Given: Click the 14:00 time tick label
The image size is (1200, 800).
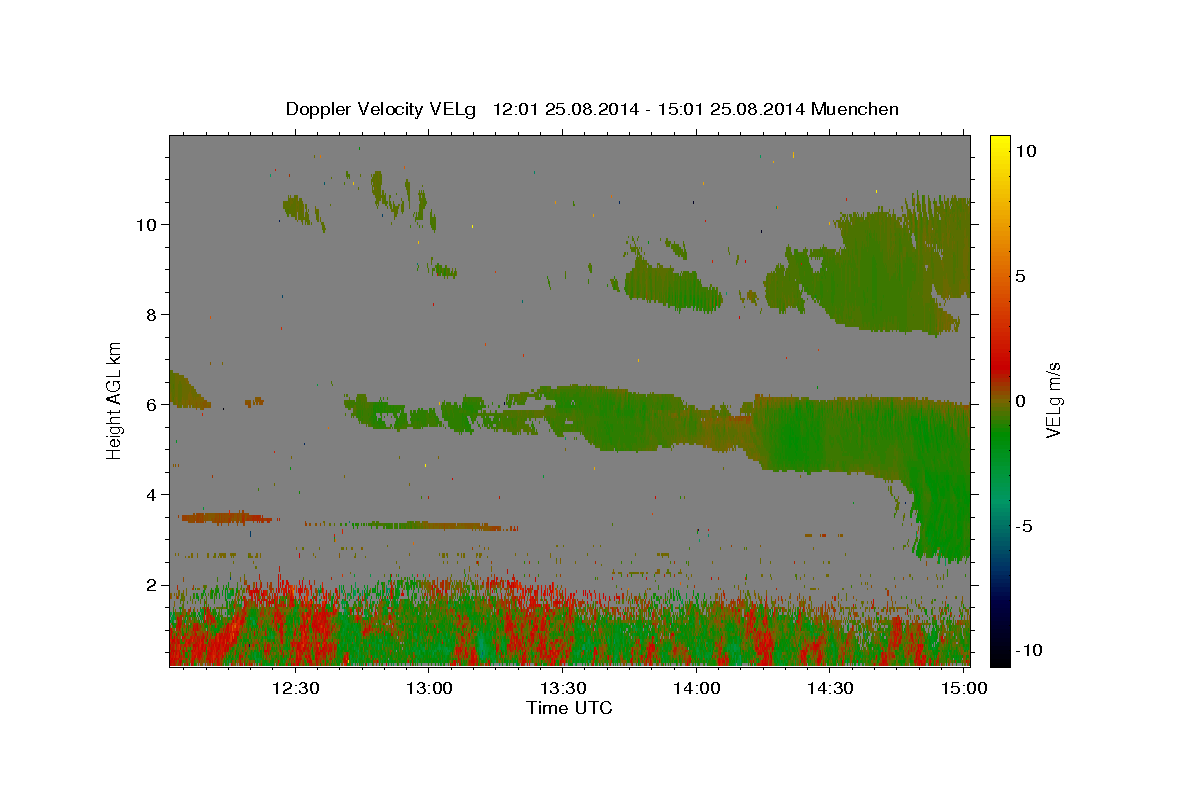Looking at the screenshot, I should [x=696, y=688].
